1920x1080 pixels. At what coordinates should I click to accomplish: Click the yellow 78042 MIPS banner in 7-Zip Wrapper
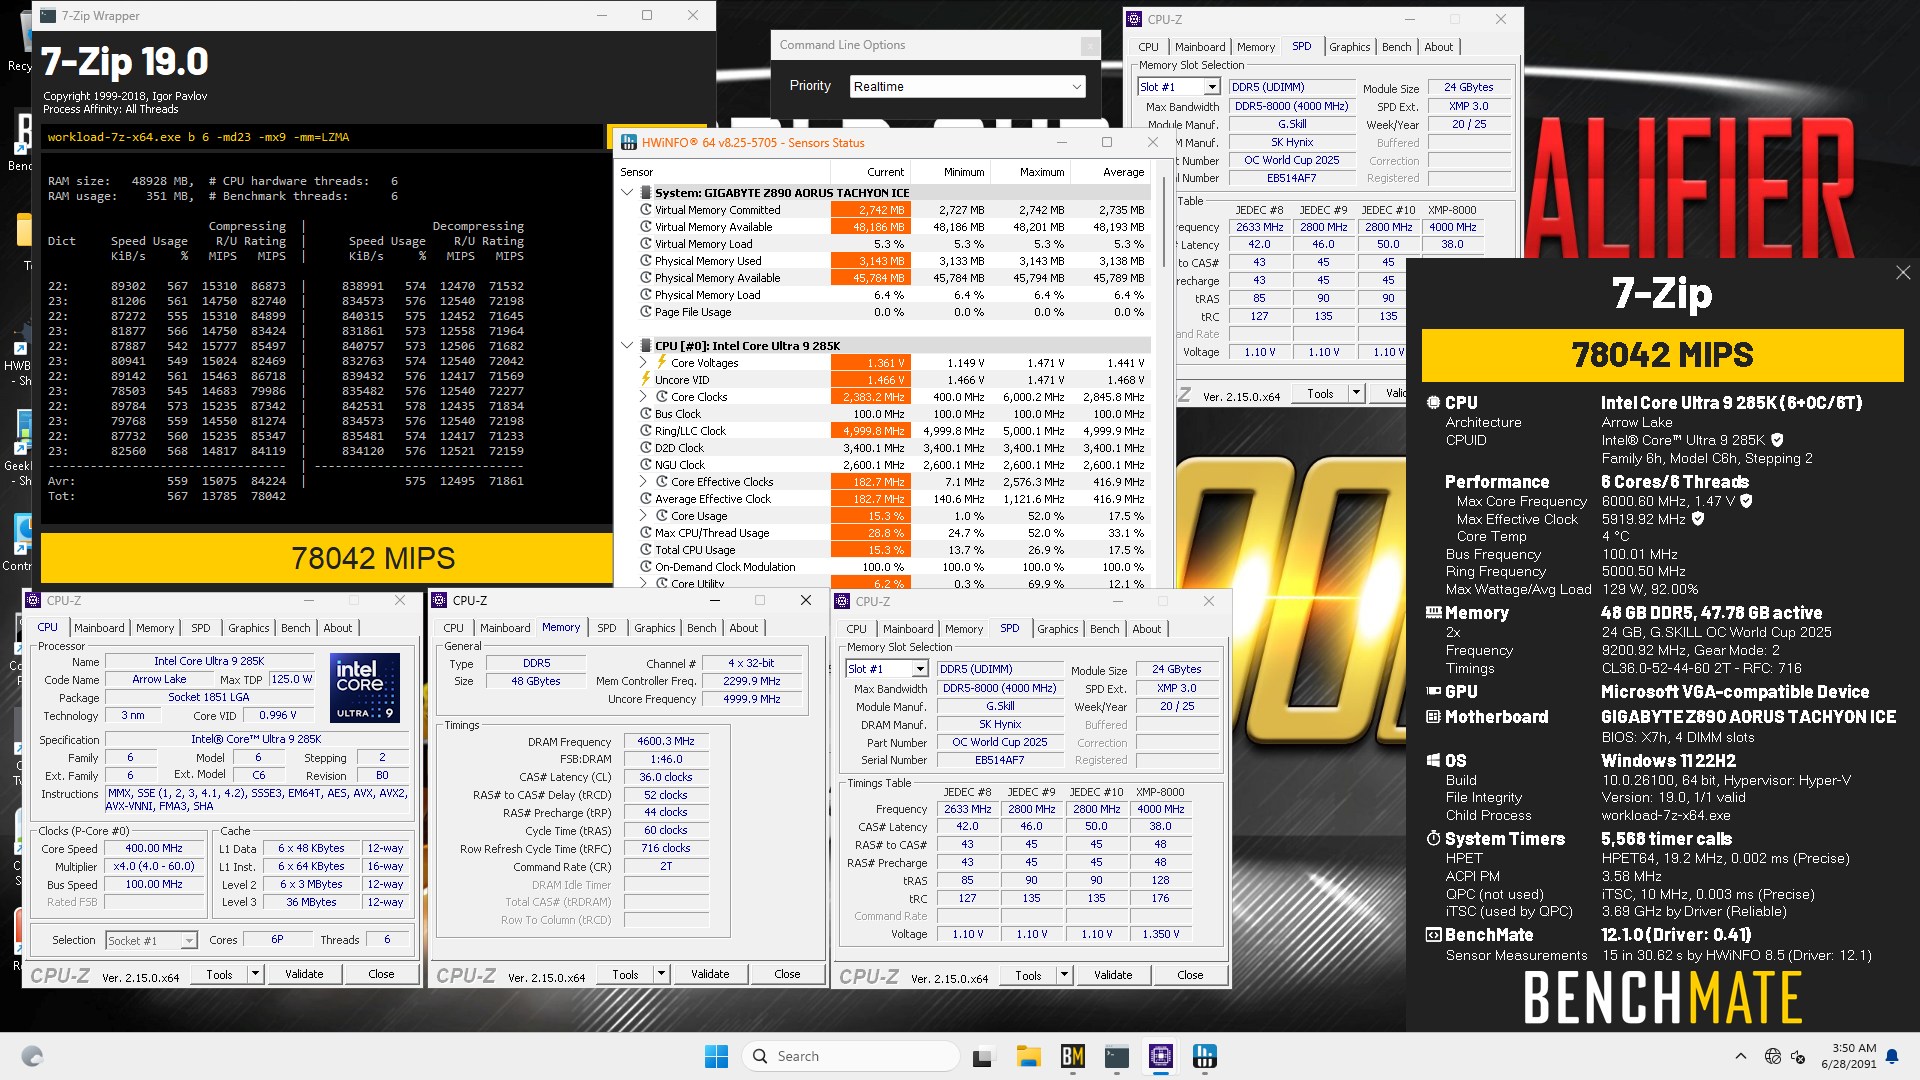[327, 558]
